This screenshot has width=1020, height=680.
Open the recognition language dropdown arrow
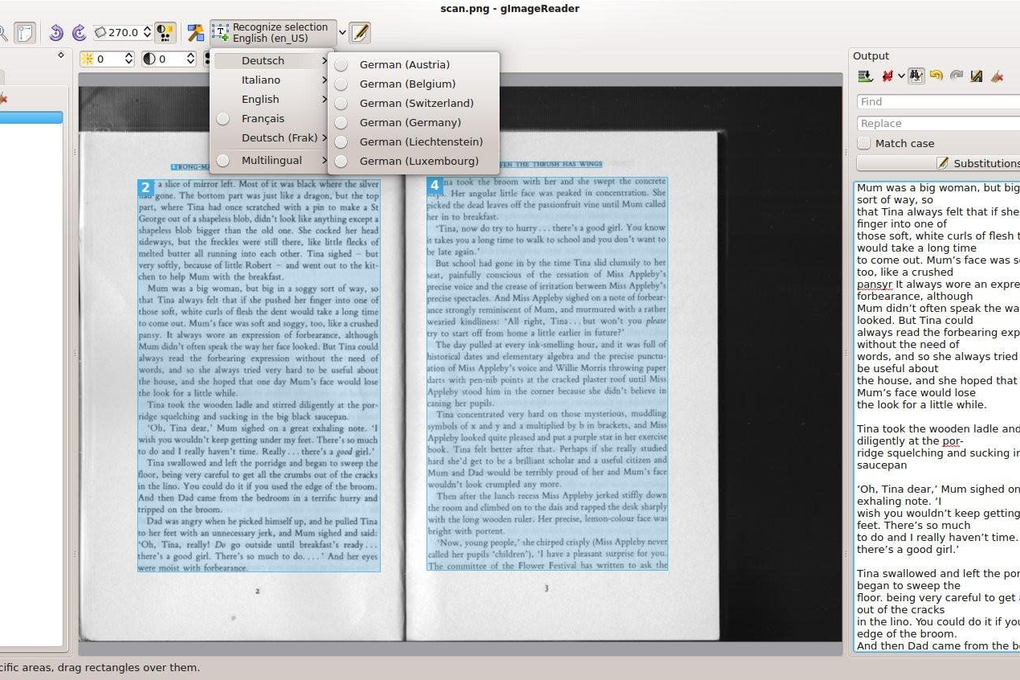coord(342,33)
